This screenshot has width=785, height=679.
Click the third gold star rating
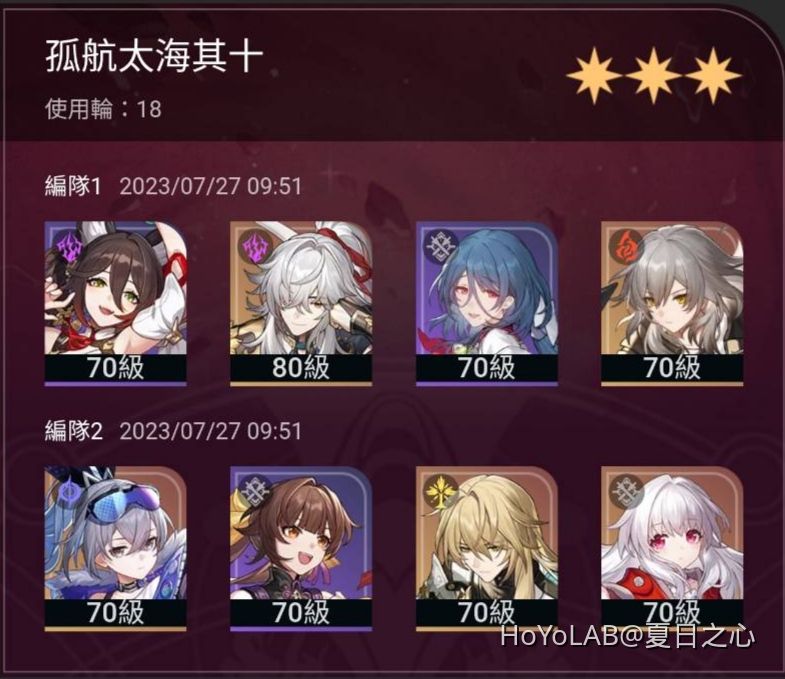click(x=712, y=76)
